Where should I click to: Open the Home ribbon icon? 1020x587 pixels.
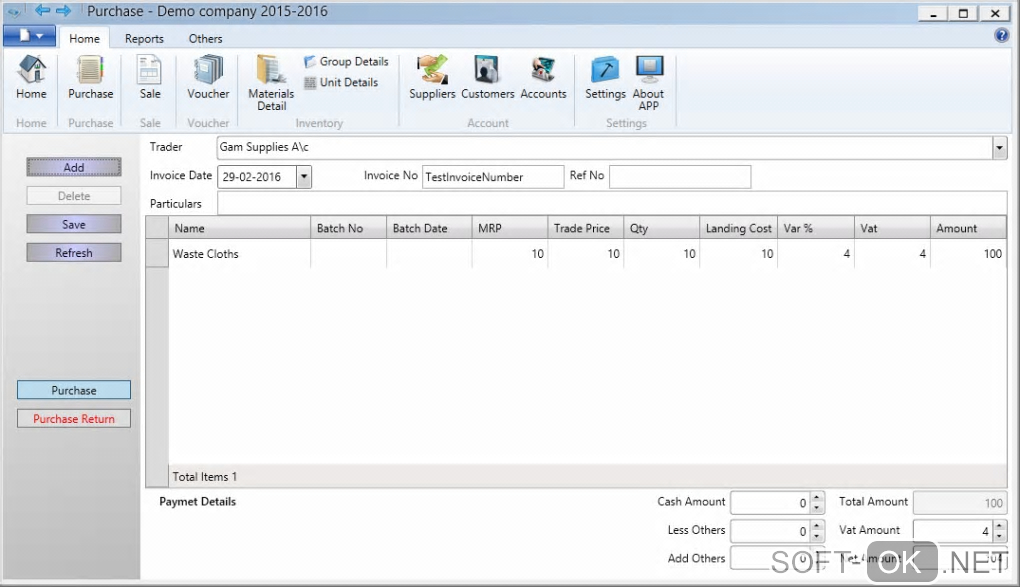[x=31, y=77]
